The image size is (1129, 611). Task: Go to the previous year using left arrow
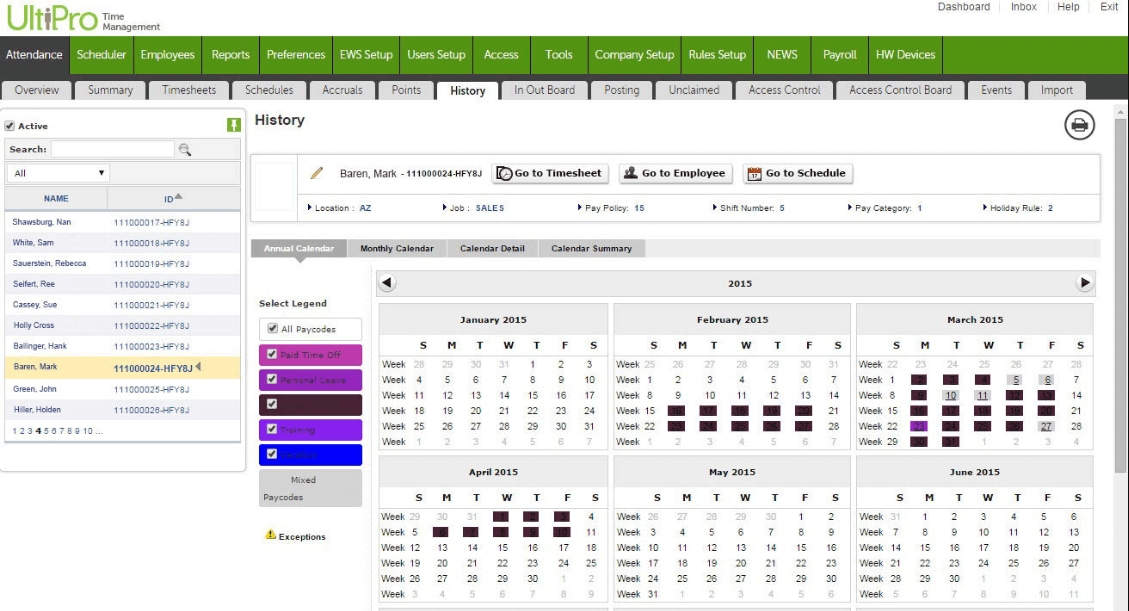click(388, 283)
